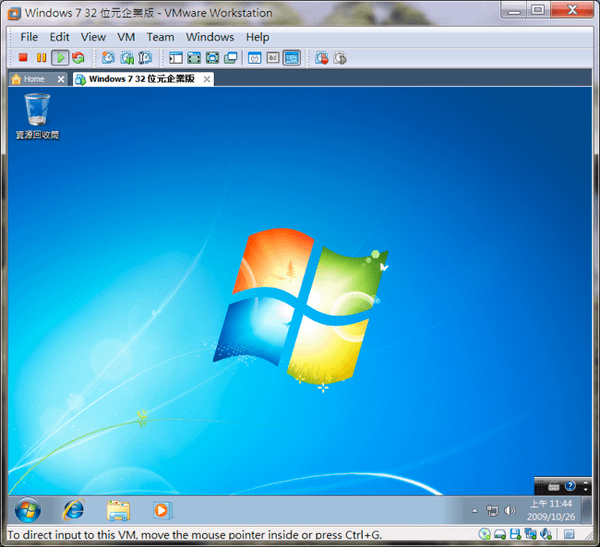Click the orange Suspend (pause) toolbar button
This screenshot has width=600, height=547.
[41, 58]
